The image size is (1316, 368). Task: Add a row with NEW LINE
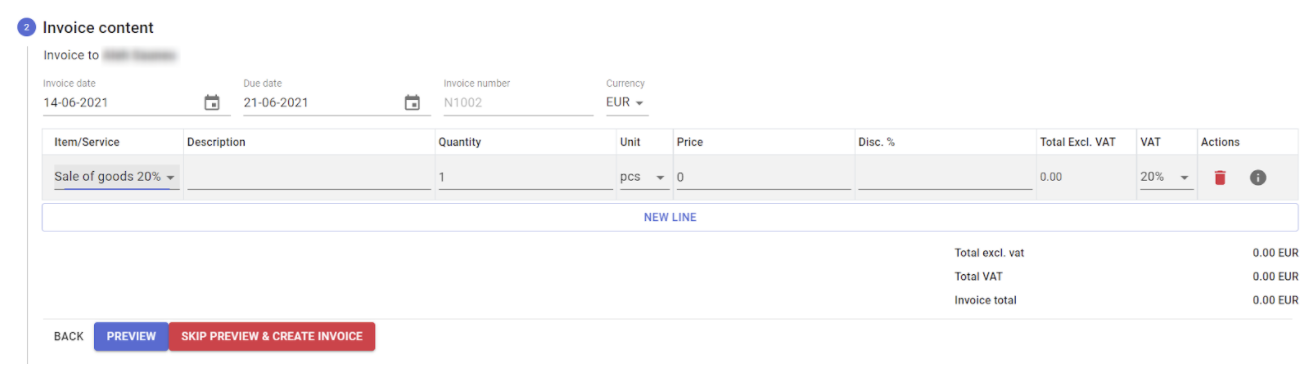pyautogui.click(x=670, y=217)
